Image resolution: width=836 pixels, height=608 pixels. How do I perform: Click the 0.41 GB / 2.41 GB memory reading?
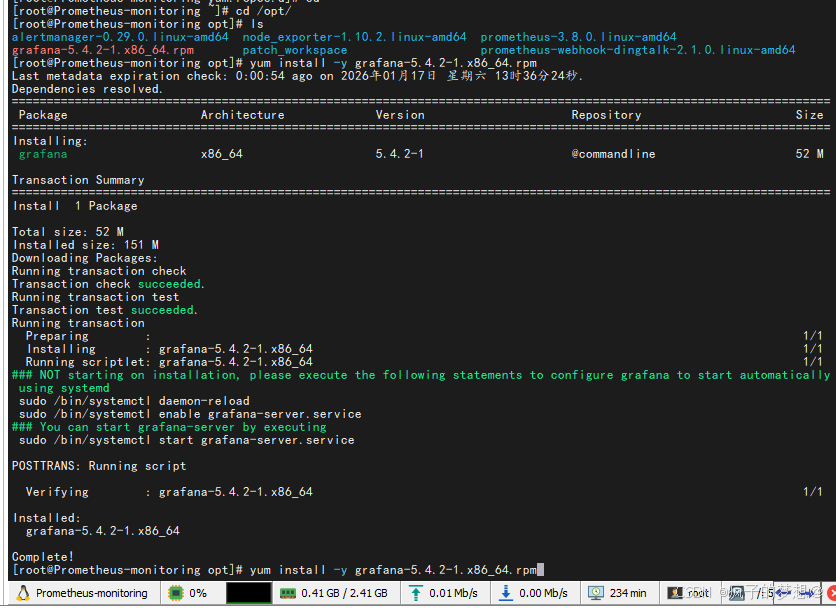(x=344, y=593)
